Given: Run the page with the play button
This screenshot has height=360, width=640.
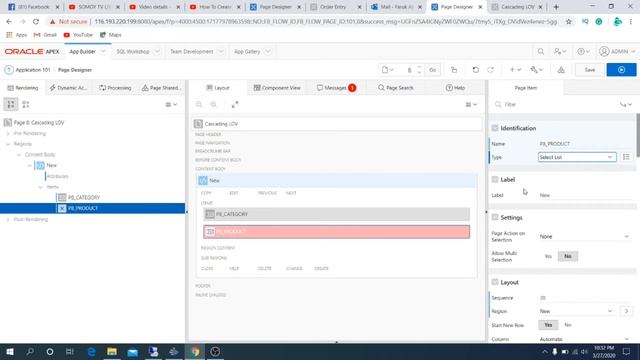Looking at the screenshot, I should pyautogui.click(x=621, y=70).
